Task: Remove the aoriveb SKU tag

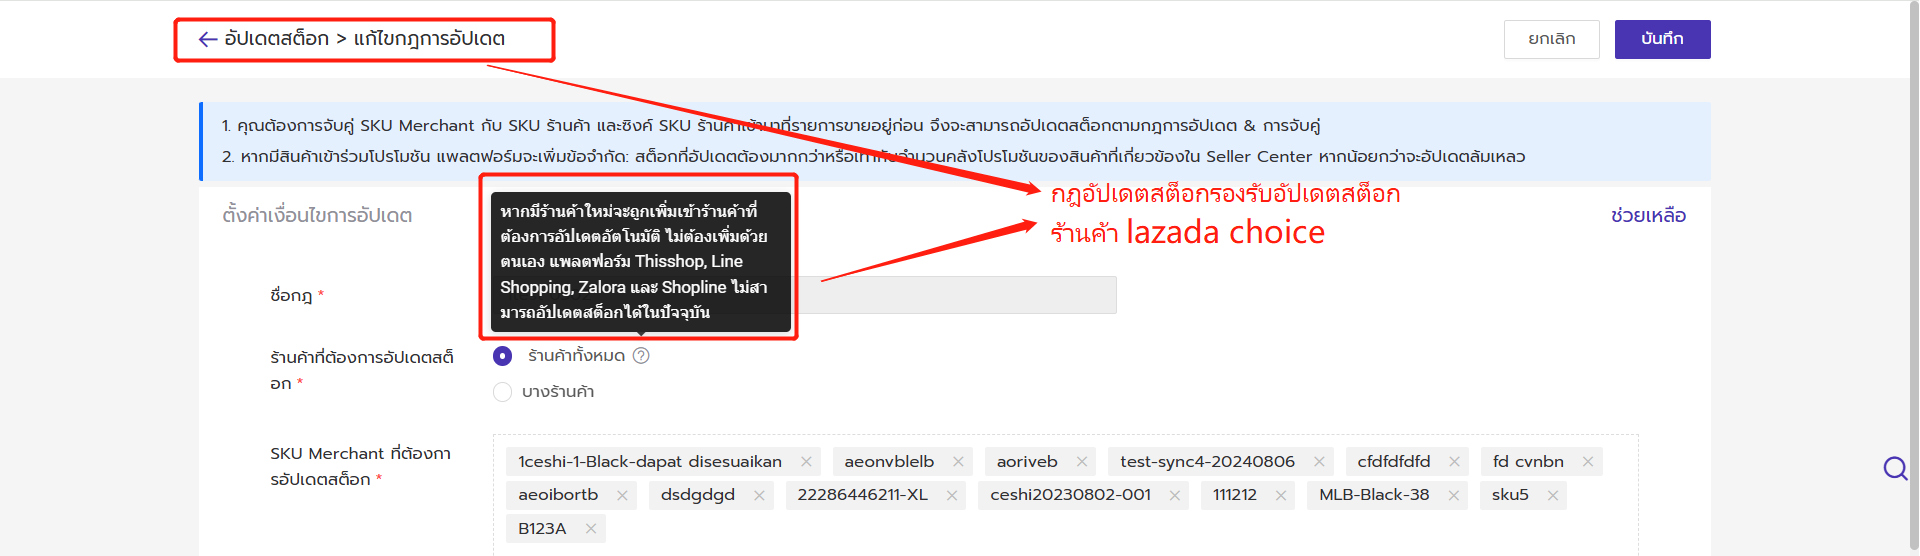Action: click(1082, 461)
